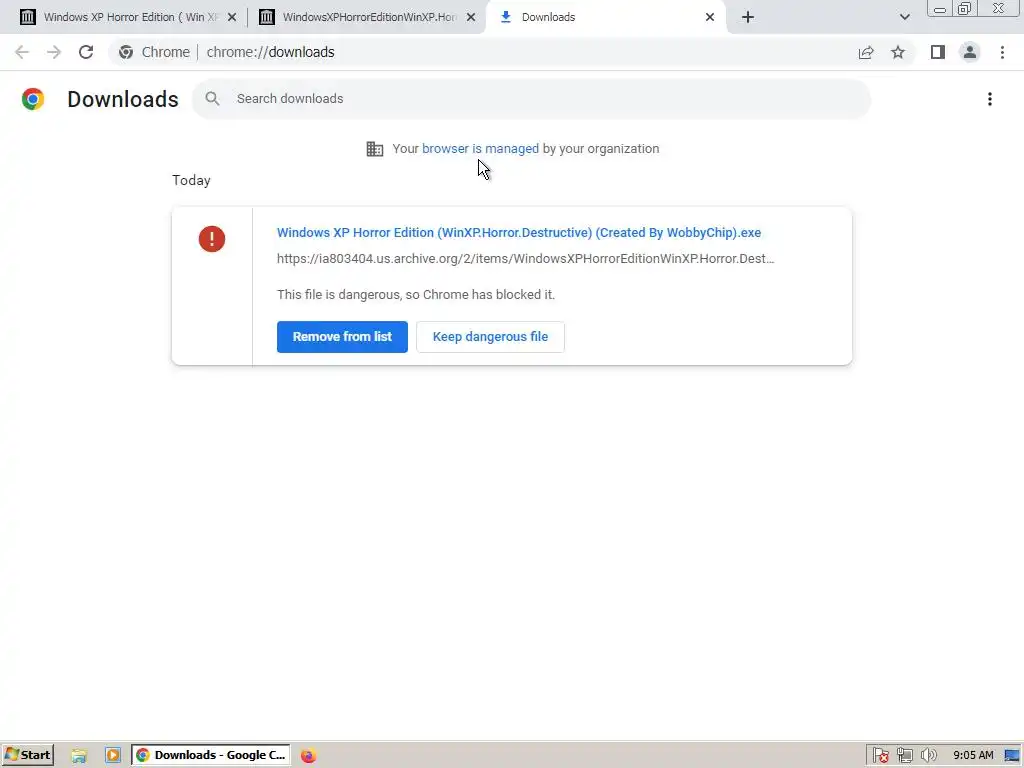Open the side panel icon
This screenshot has width=1024, height=768.
tap(938, 52)
